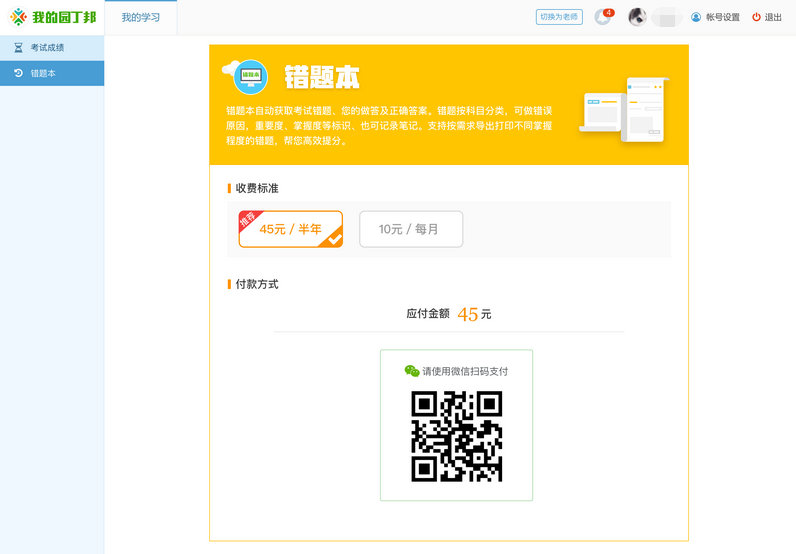Click the history icon beside 错题本
The height and width of the screenshot is (554, 796).
(x=18, y=73)
